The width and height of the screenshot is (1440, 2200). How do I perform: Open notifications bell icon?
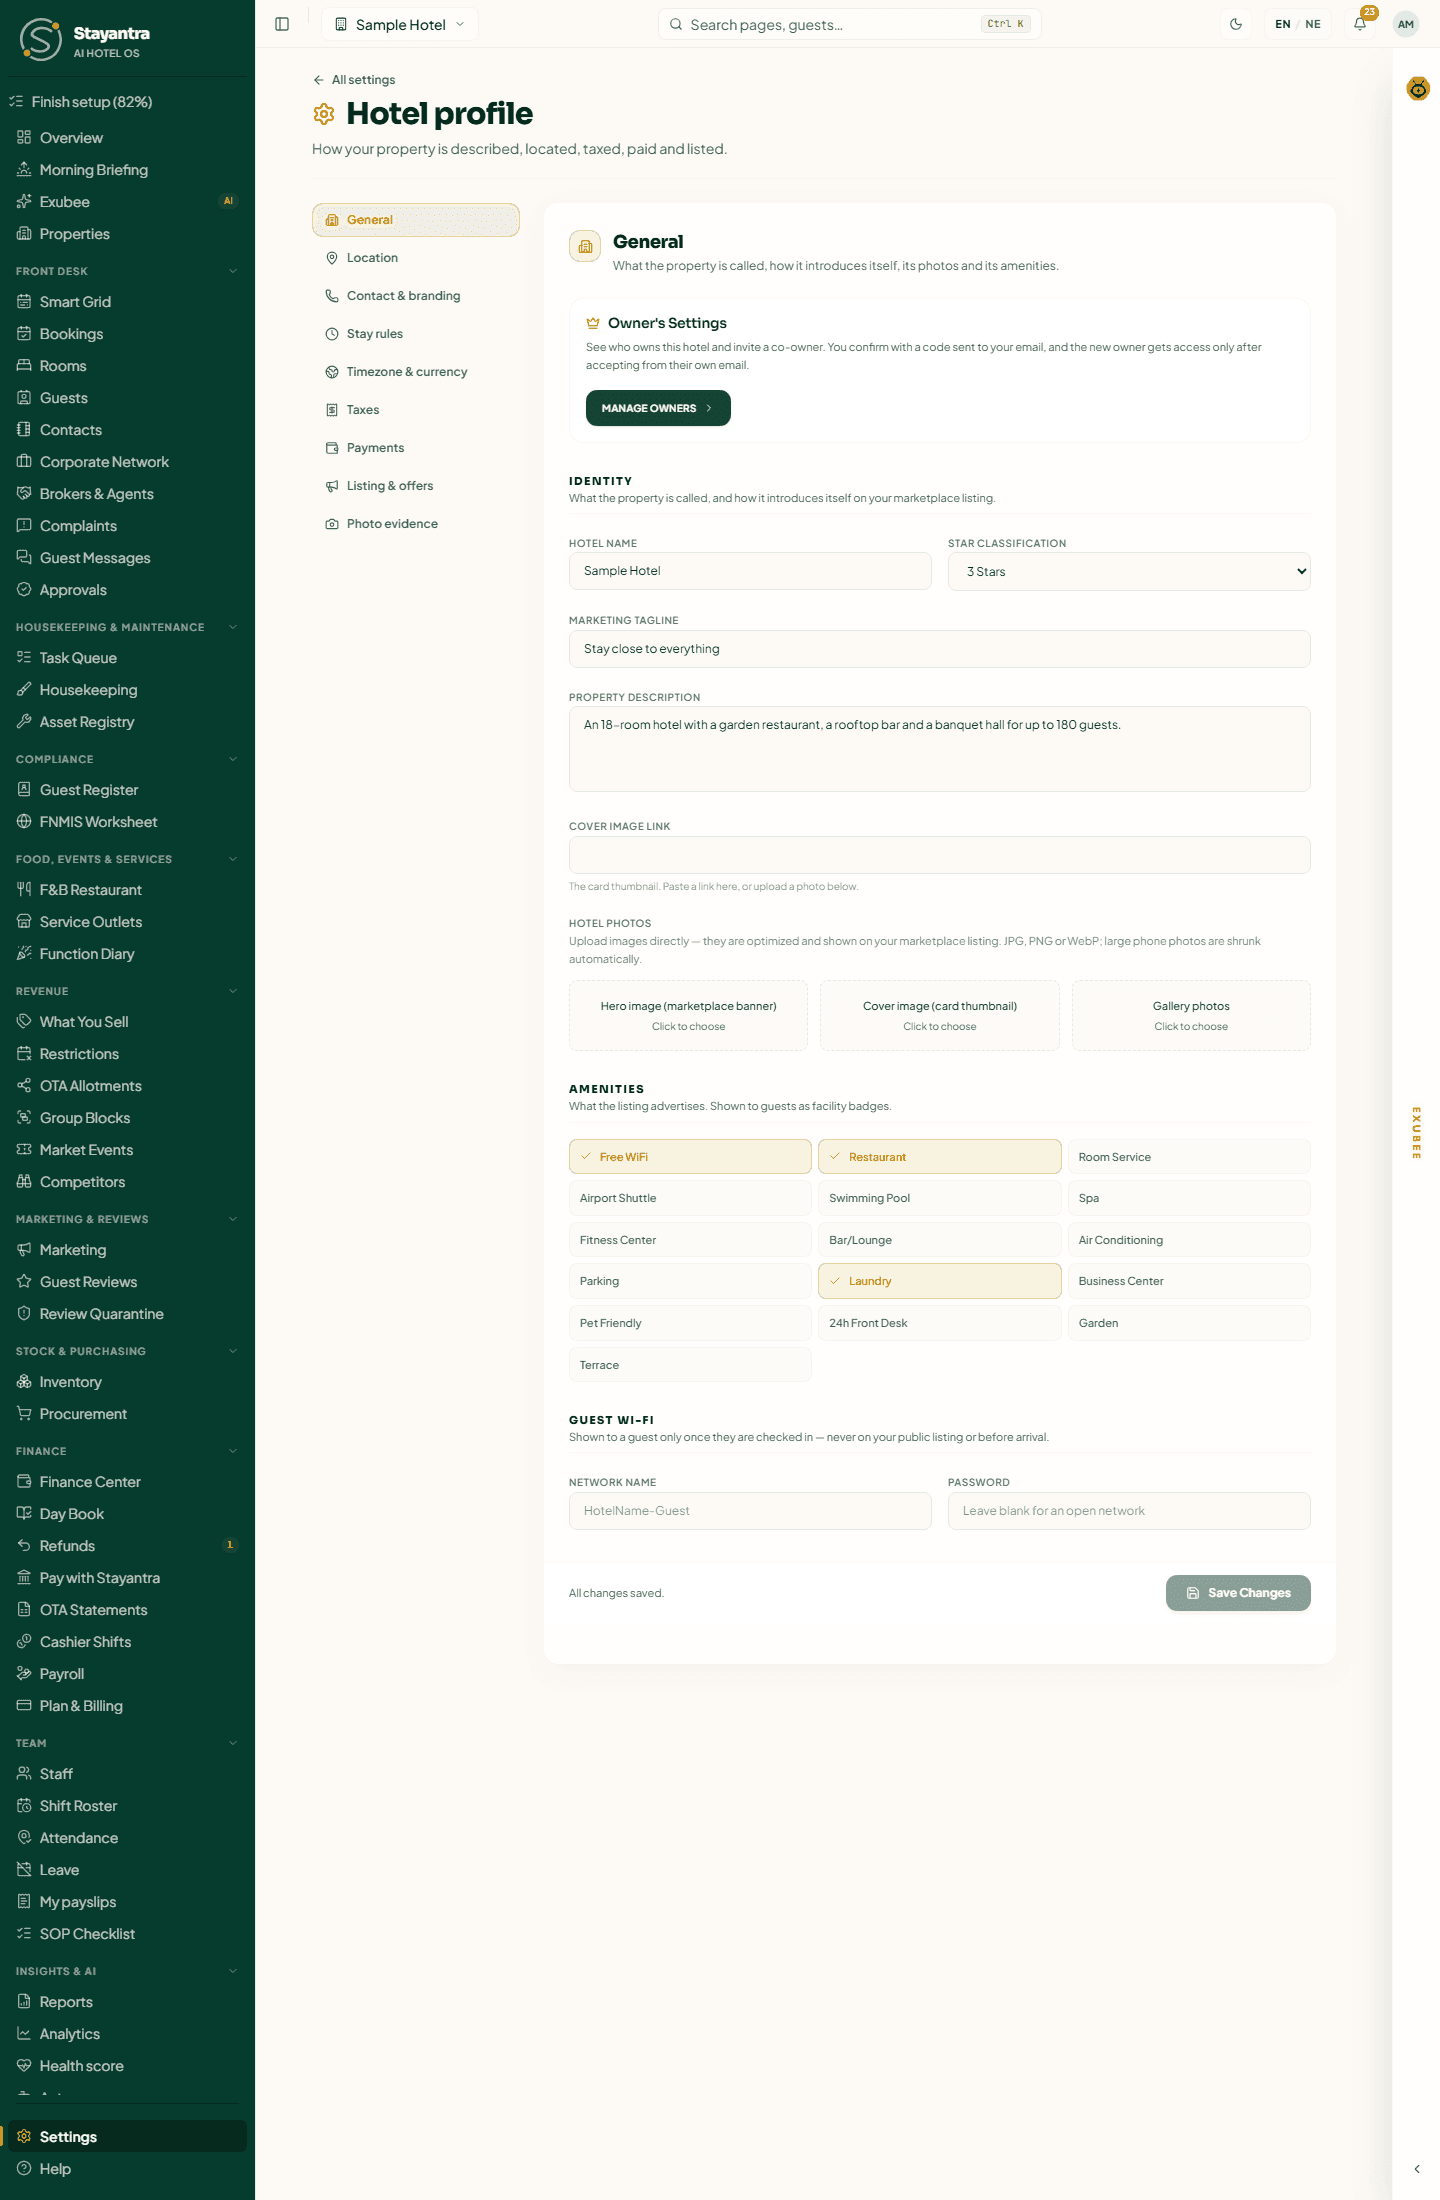pyautogui.click(x=1360, y=24)
